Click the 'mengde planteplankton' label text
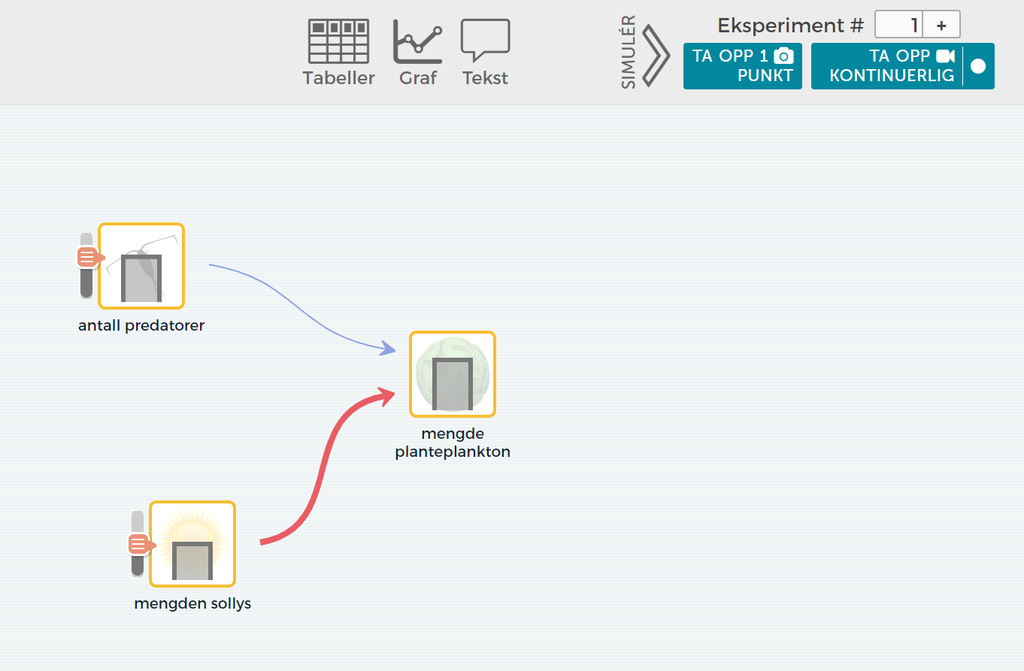The width and height of the screenshot is (1024, 671). tap(452, 442)
